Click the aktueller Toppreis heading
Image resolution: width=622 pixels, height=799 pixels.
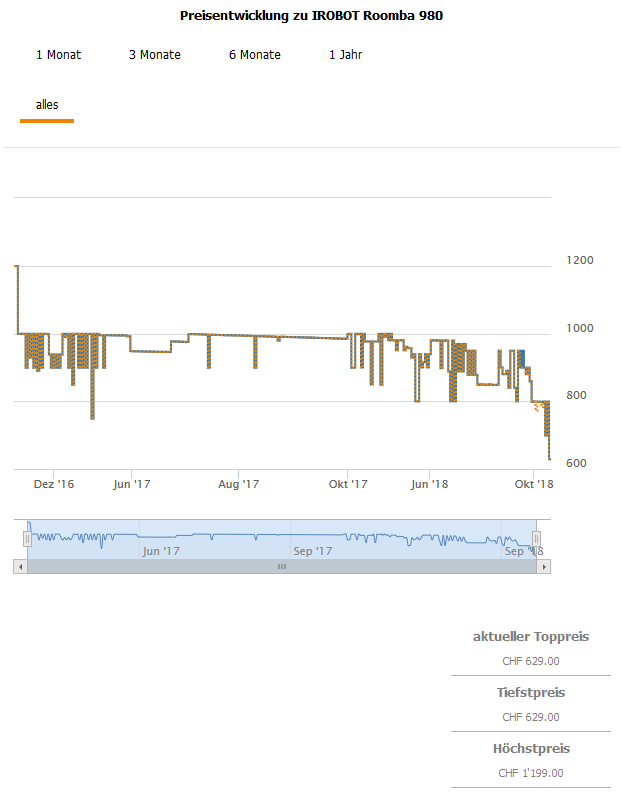click(531, 636)
